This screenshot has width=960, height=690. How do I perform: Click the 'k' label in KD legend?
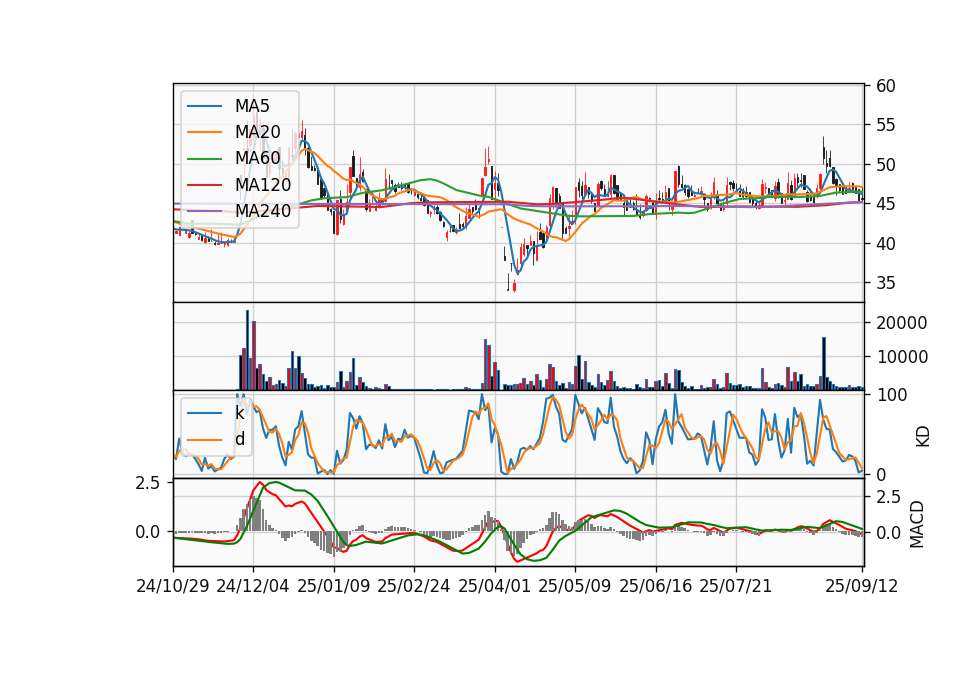(239, 413)
